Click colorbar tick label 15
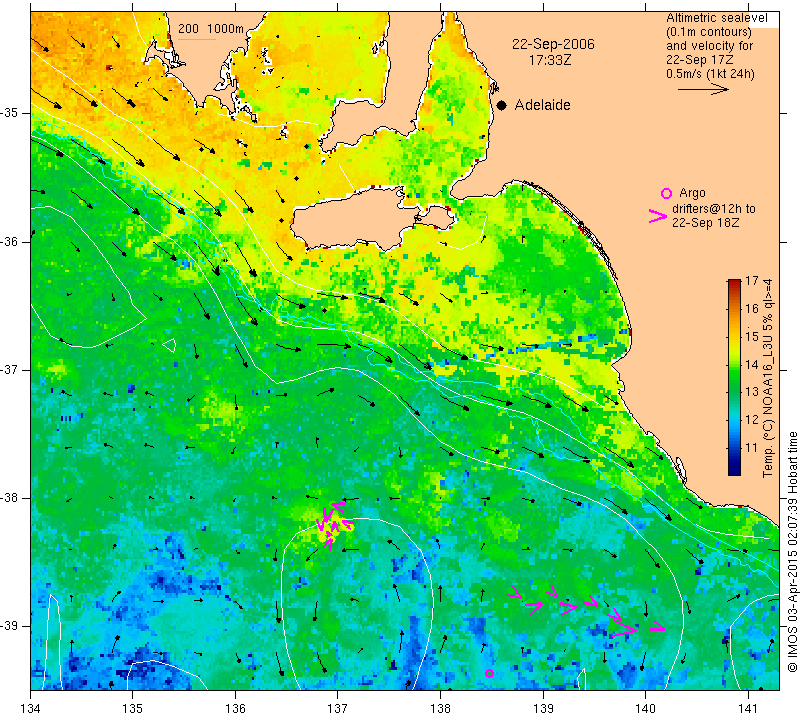 [752, 336]
